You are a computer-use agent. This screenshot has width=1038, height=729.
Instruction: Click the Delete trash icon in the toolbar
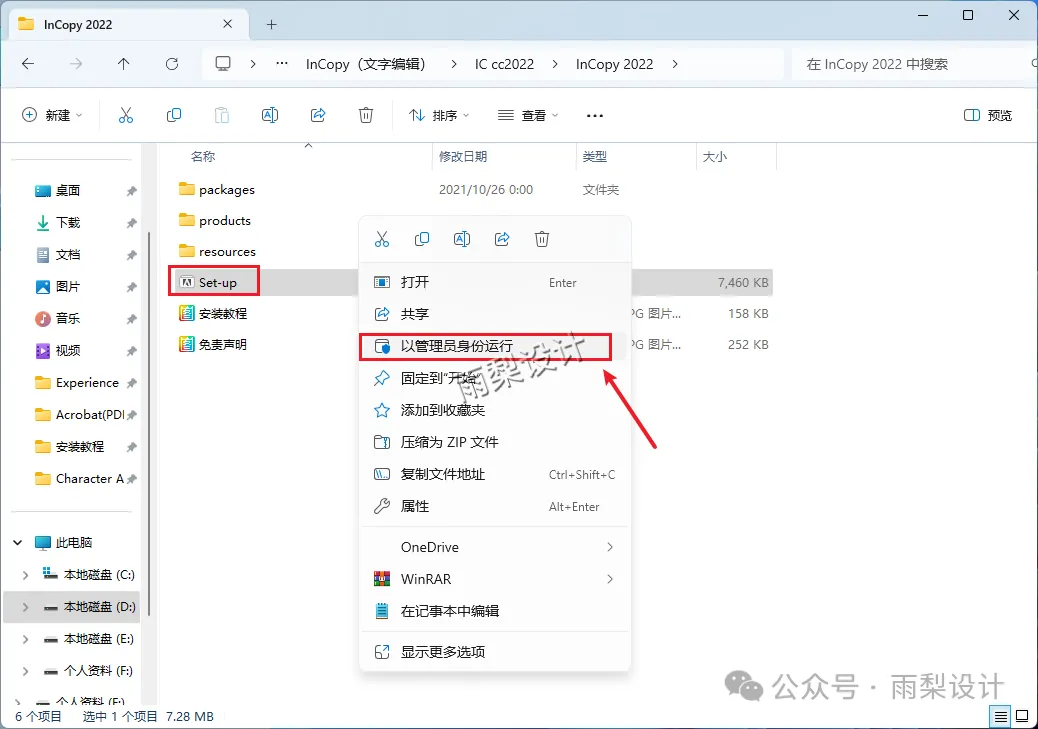tap(366, 115)
